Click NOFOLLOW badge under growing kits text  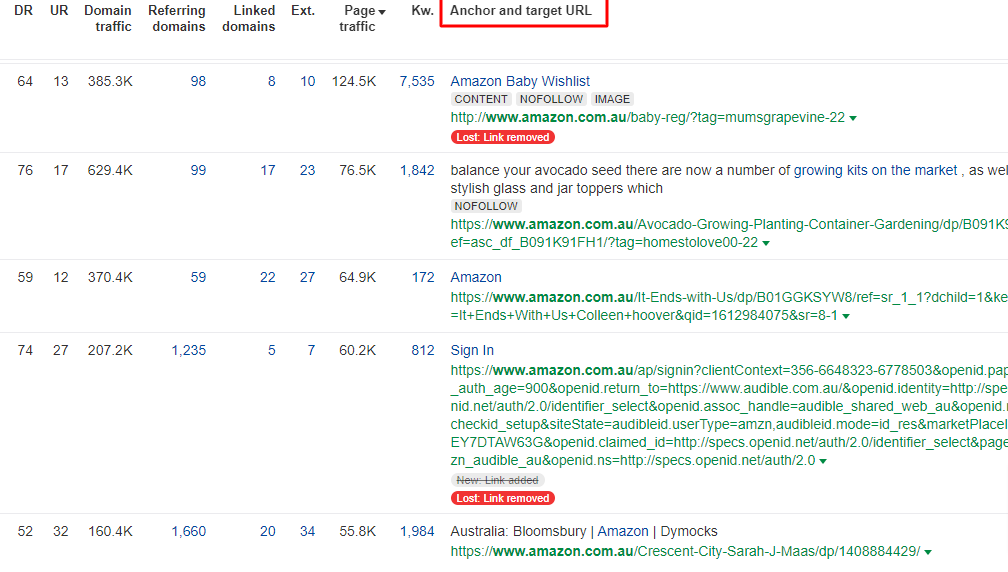click(x=486, y=206)
